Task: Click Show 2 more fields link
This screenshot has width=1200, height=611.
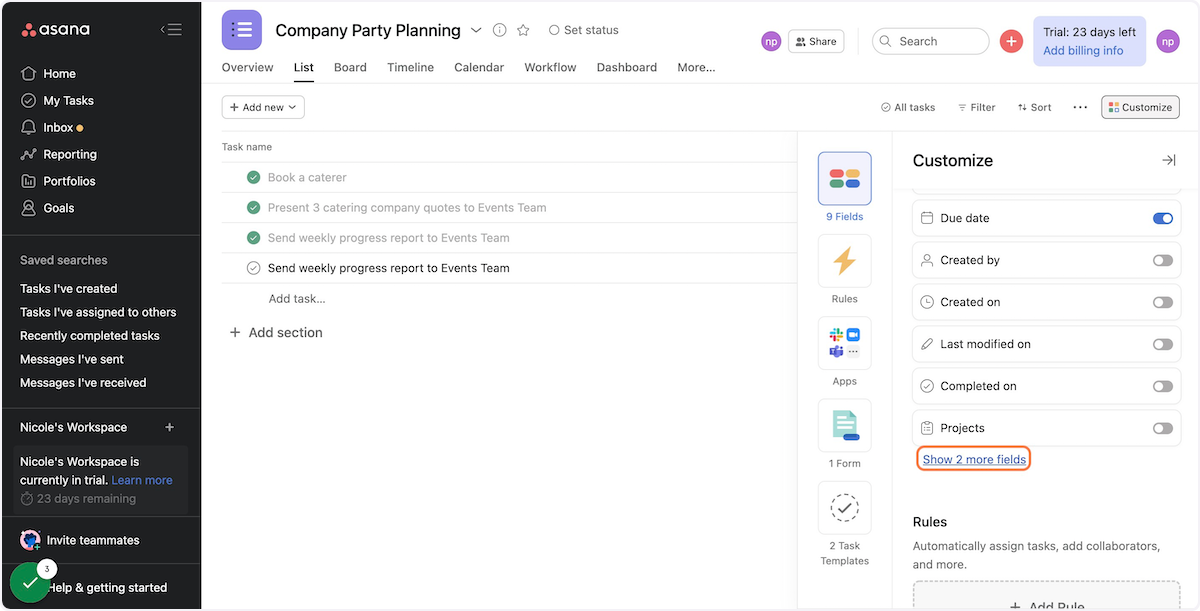Action: [x=974, y=459]
